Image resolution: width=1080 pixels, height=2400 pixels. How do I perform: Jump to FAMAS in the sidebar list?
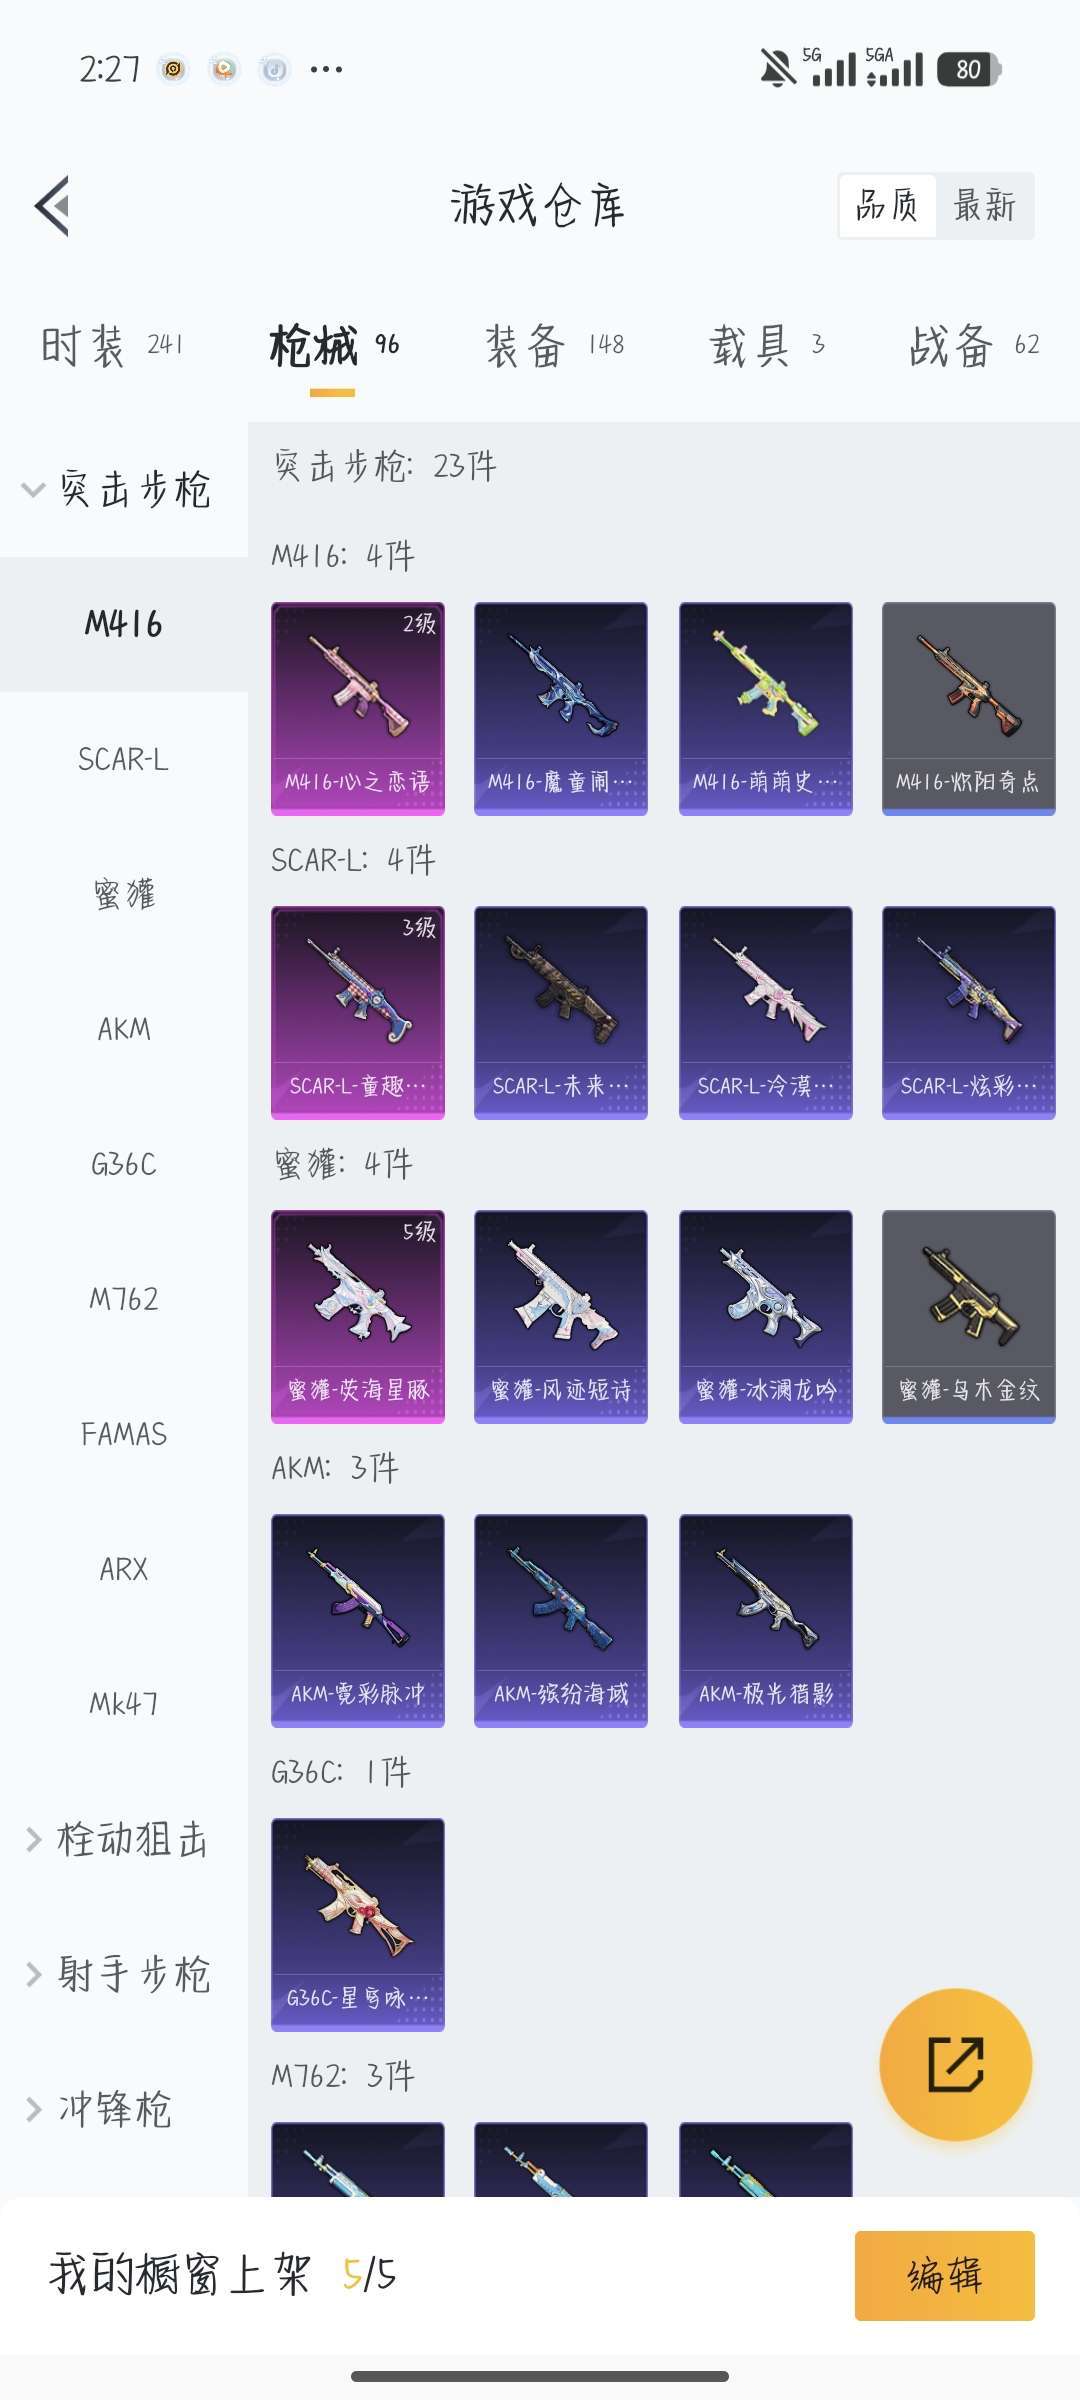tap(124, 1434)
